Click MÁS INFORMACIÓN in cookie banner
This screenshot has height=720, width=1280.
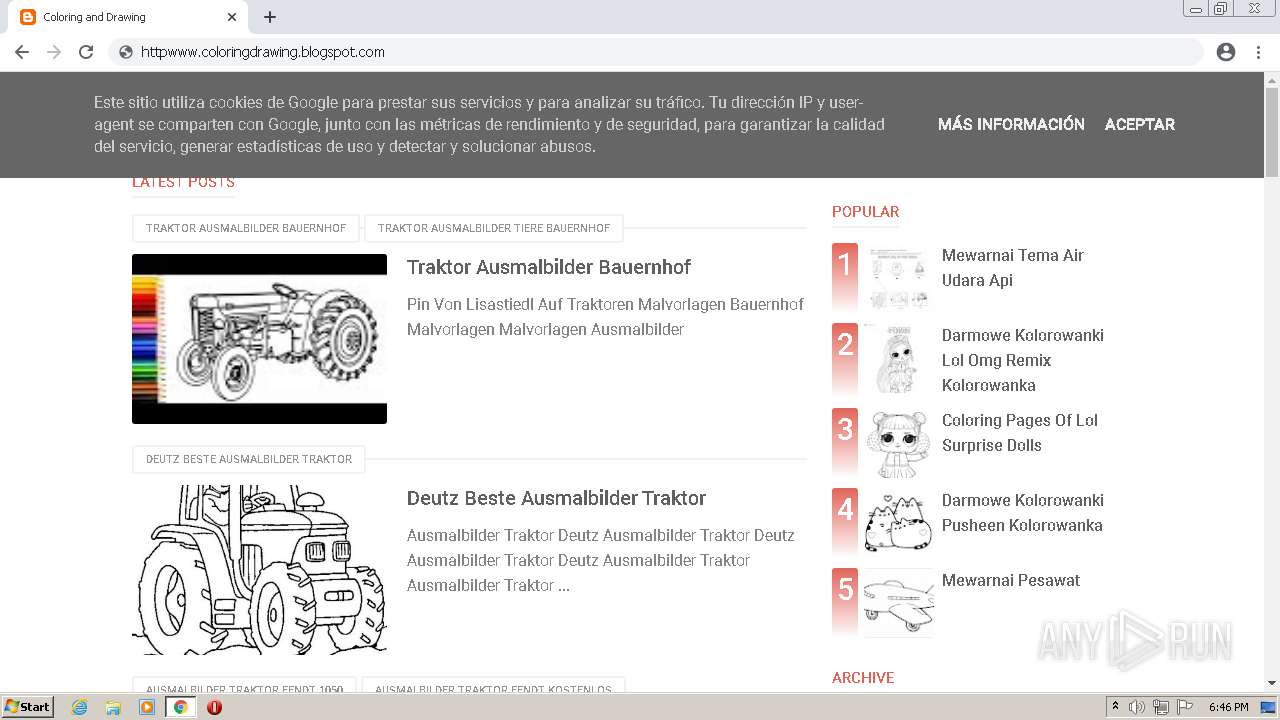(1011, 124)
